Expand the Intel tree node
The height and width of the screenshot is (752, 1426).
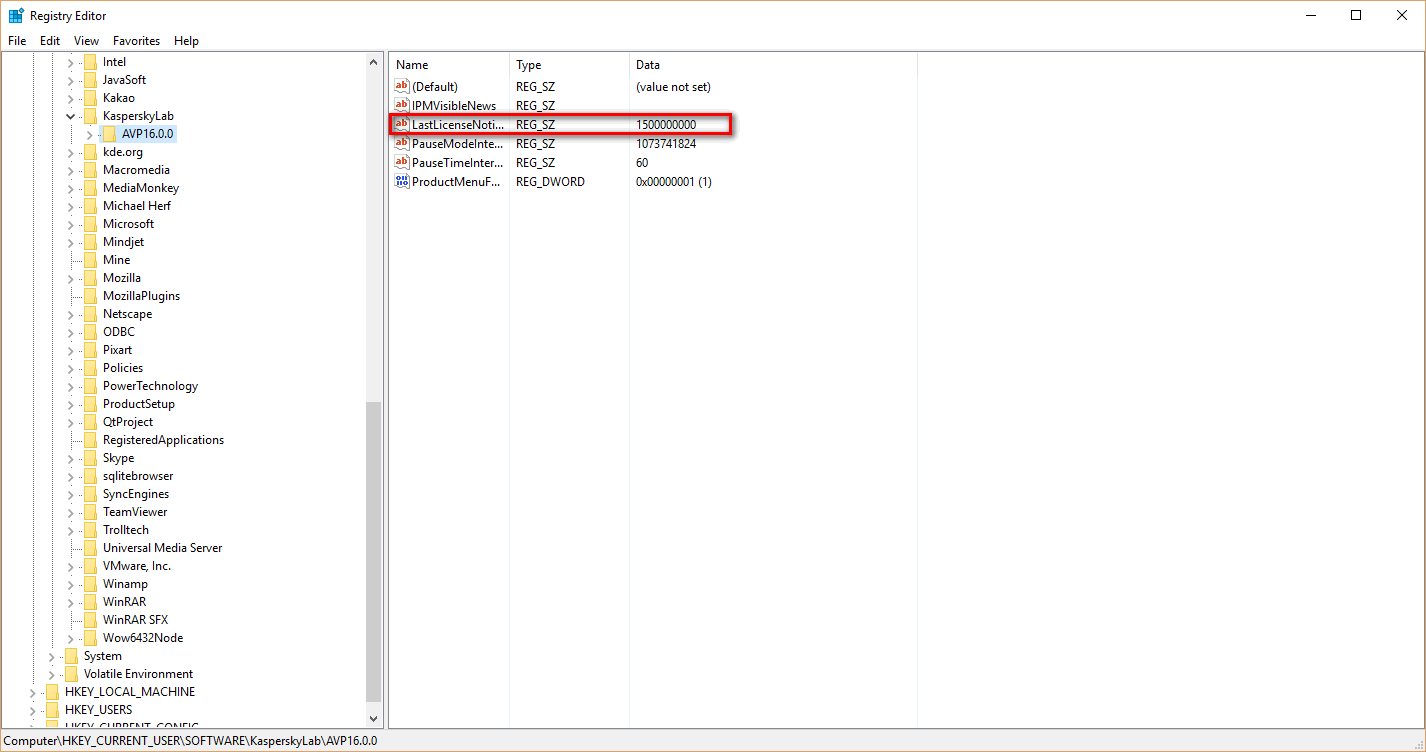71,62
